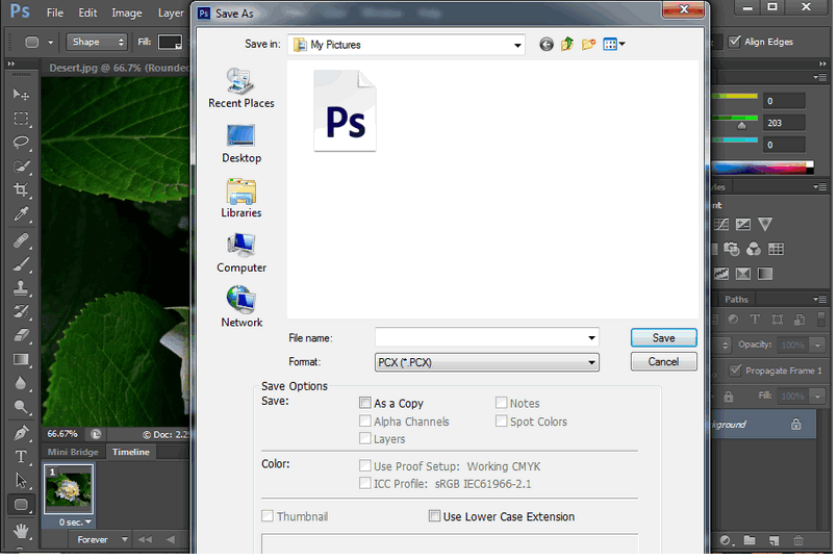The image size is (833, 554).
Task: Select the Eraser tool
Action: (x=21, y=335)
